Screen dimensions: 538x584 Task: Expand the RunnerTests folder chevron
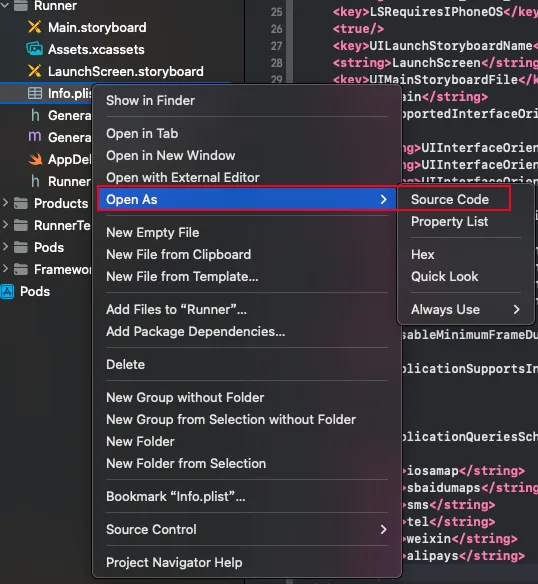coord(5,225)
